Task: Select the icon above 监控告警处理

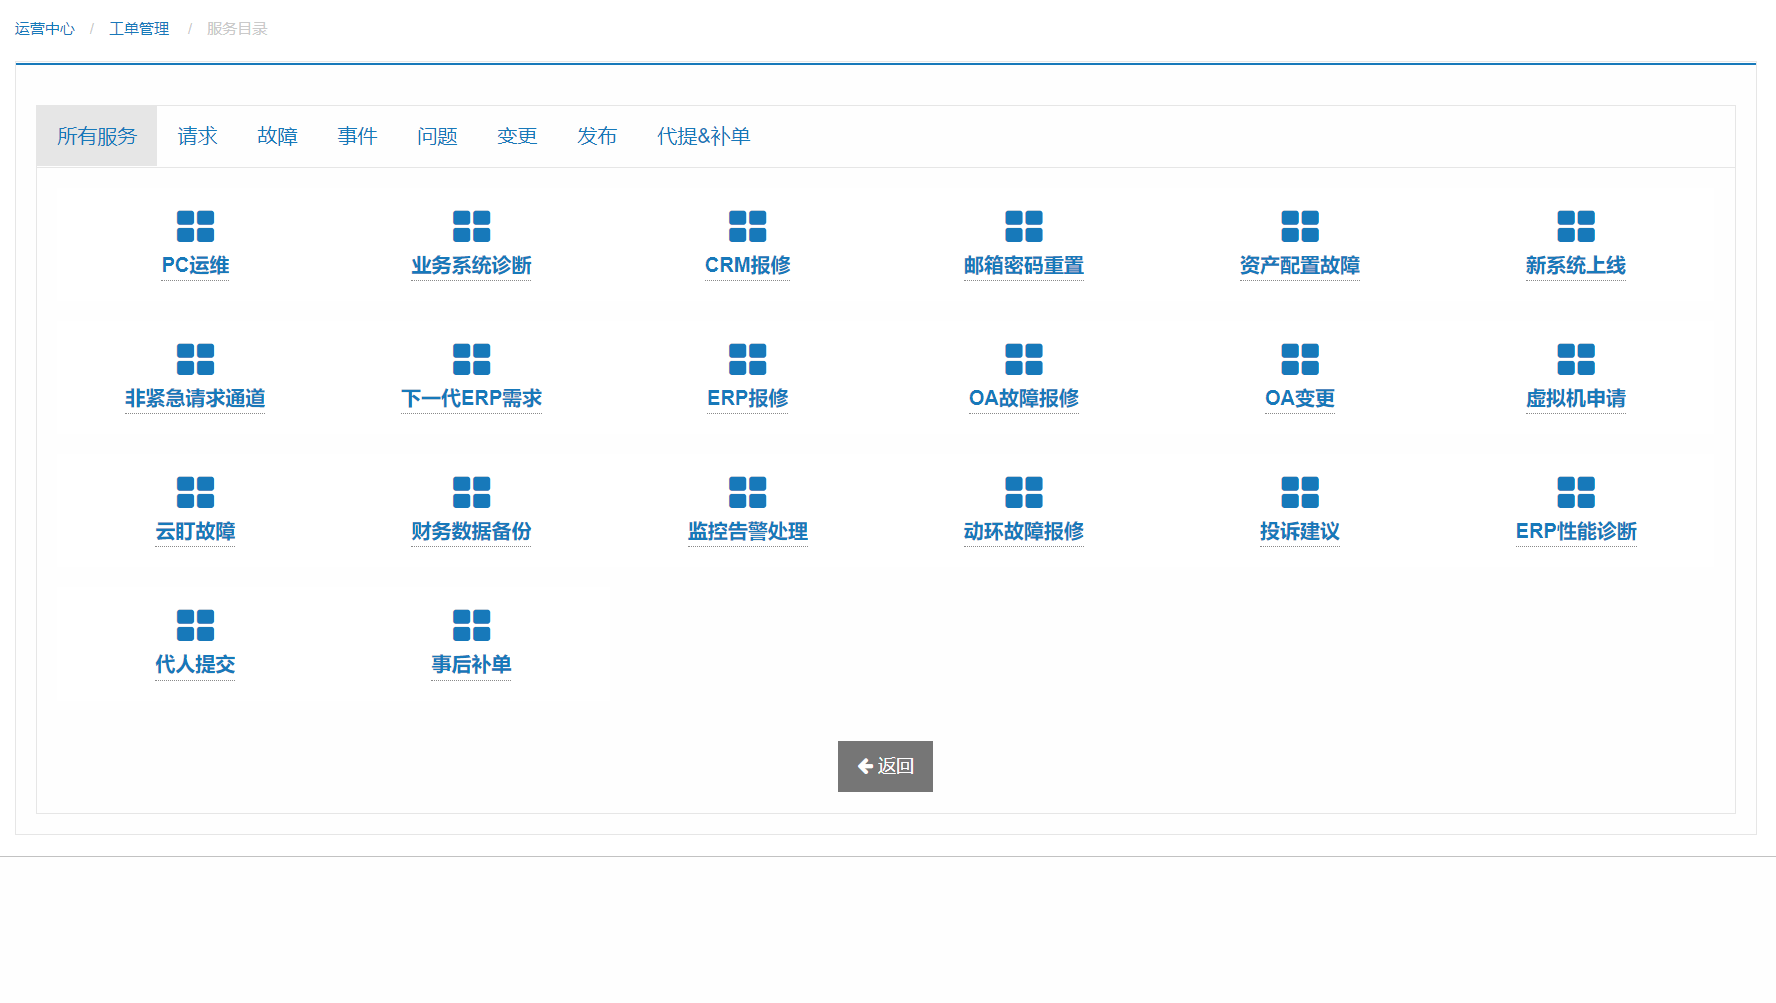Action: click(x=747, y=493)
